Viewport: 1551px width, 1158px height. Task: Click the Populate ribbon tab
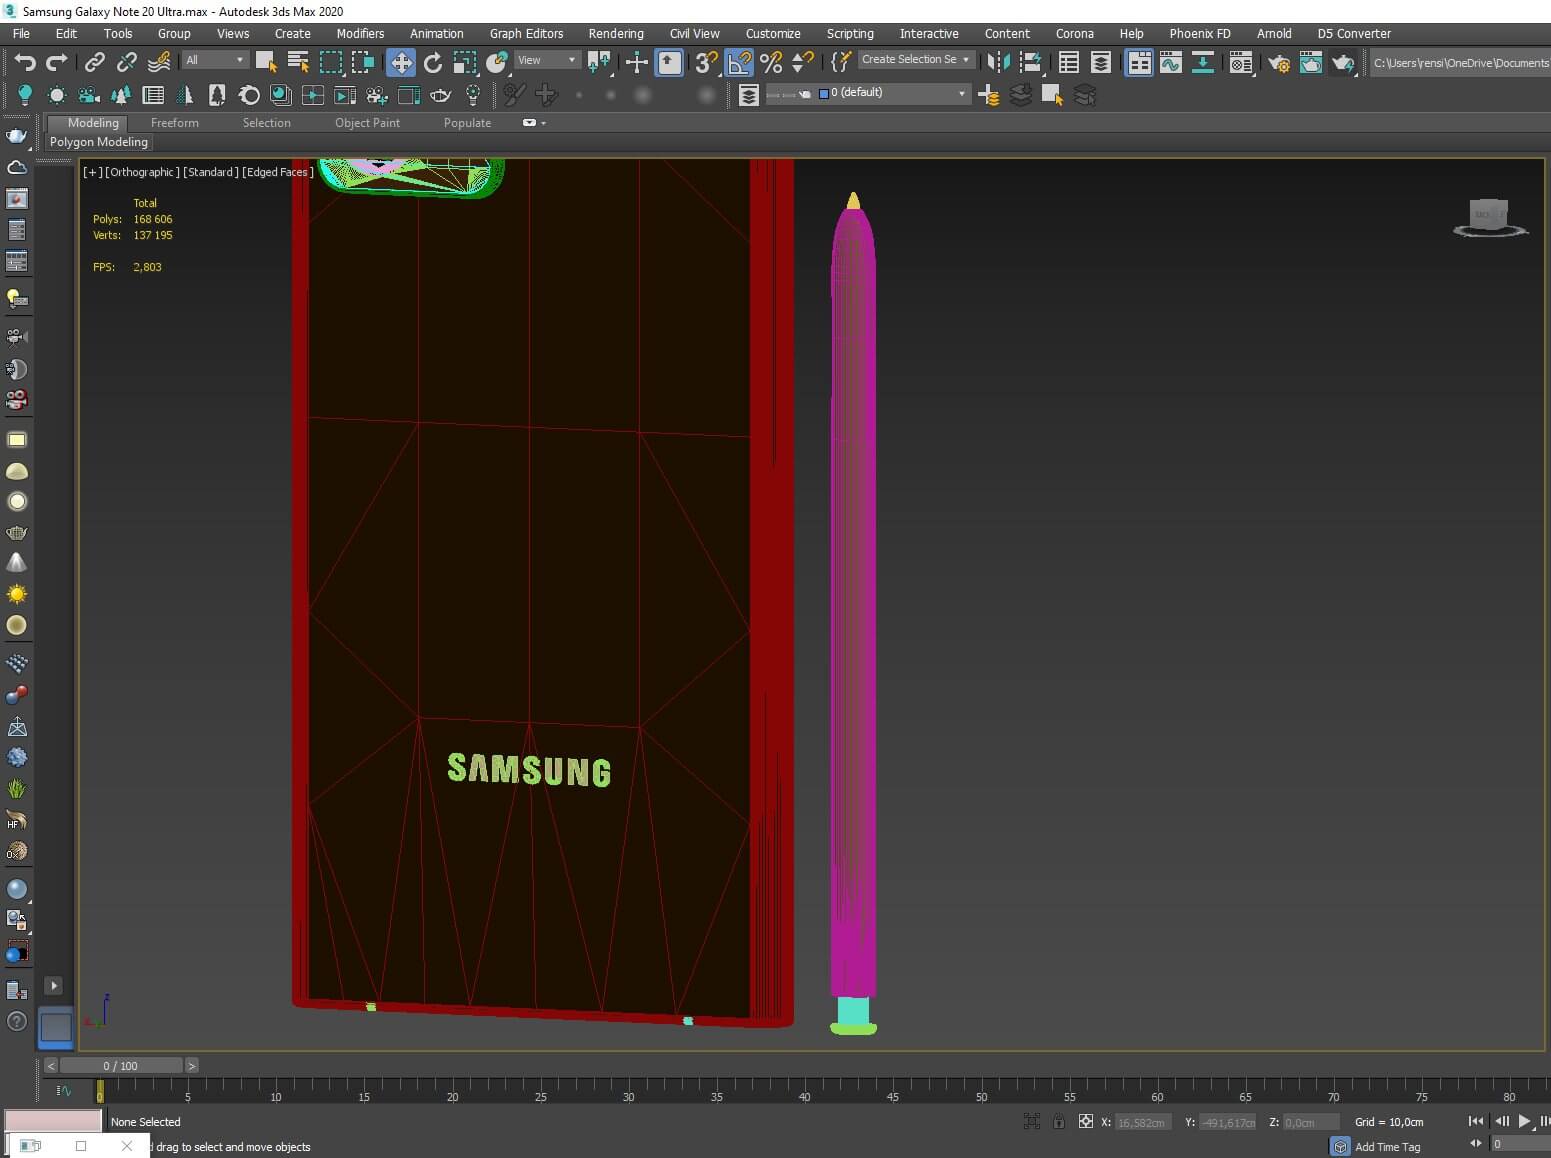tap(467, 123)
